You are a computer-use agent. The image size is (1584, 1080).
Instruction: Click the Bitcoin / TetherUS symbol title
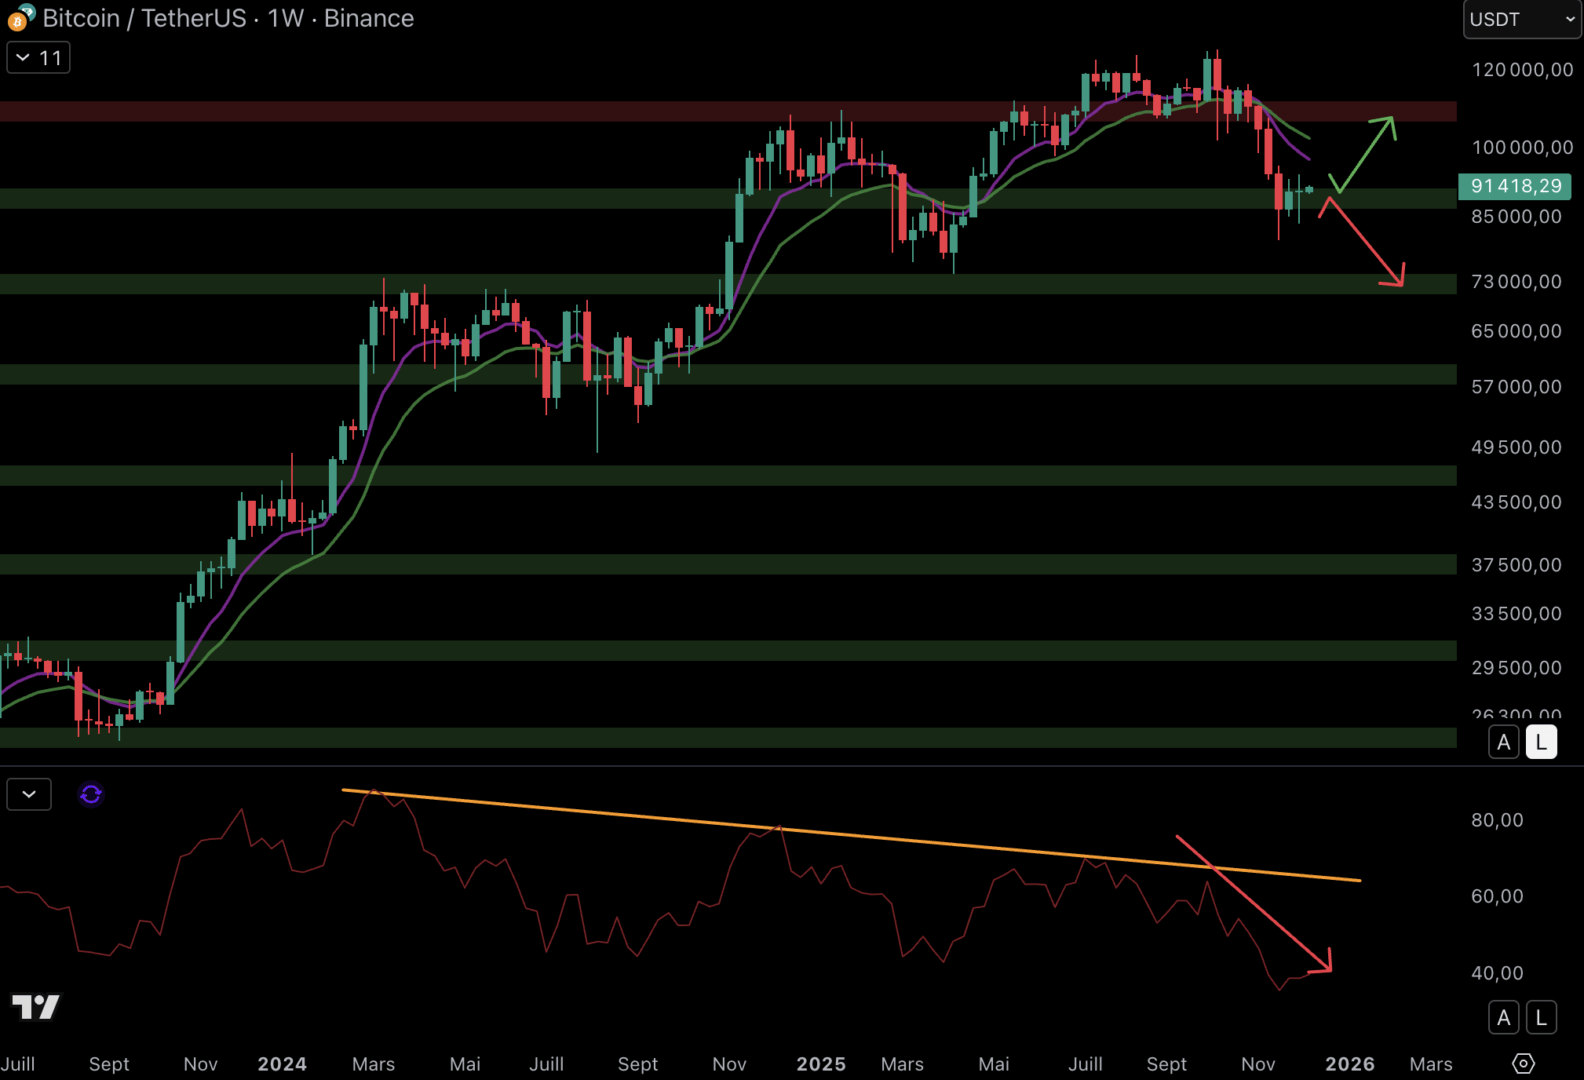pyautogui.click(x=144, y=18)
